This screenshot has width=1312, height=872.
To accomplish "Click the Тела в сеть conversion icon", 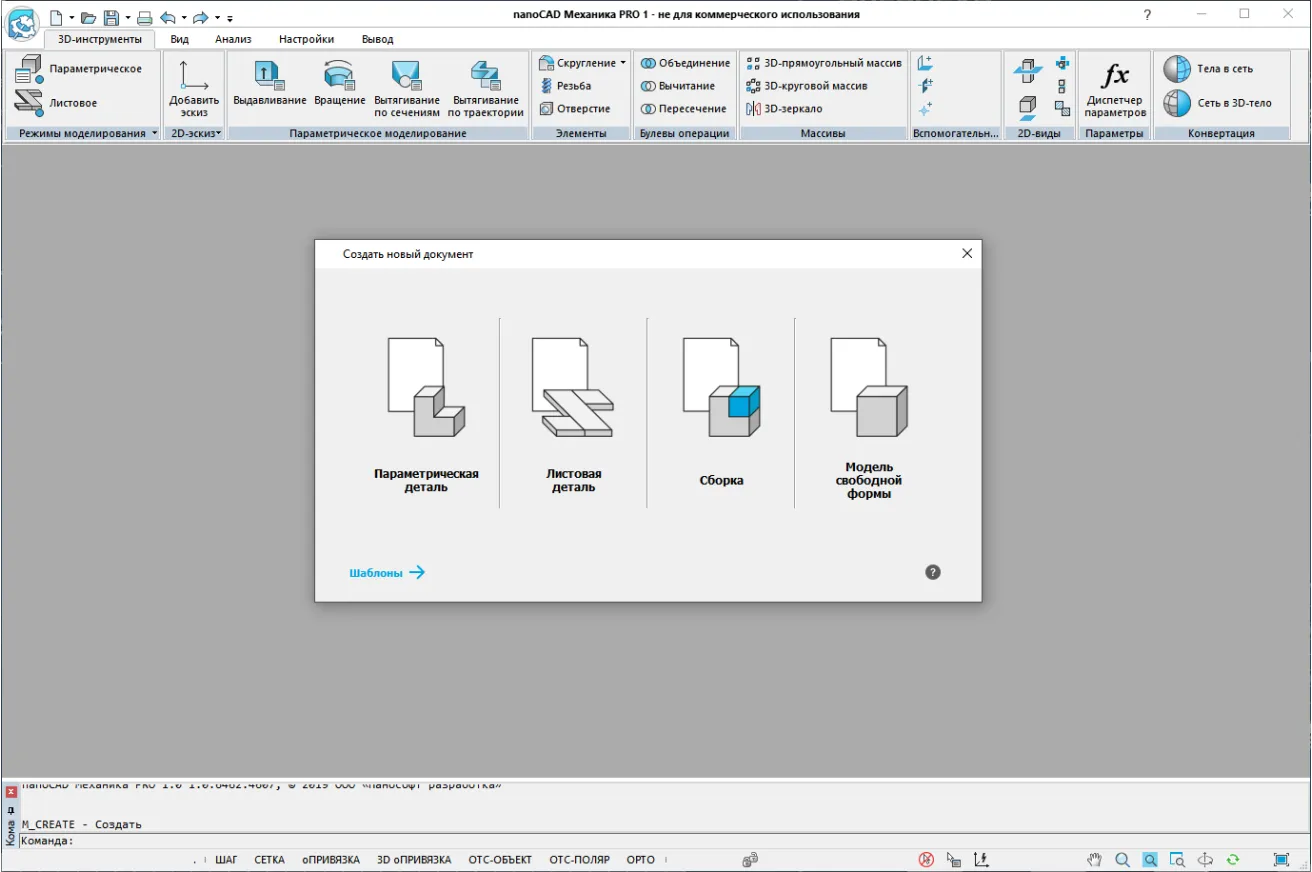I will point(1177,69).
